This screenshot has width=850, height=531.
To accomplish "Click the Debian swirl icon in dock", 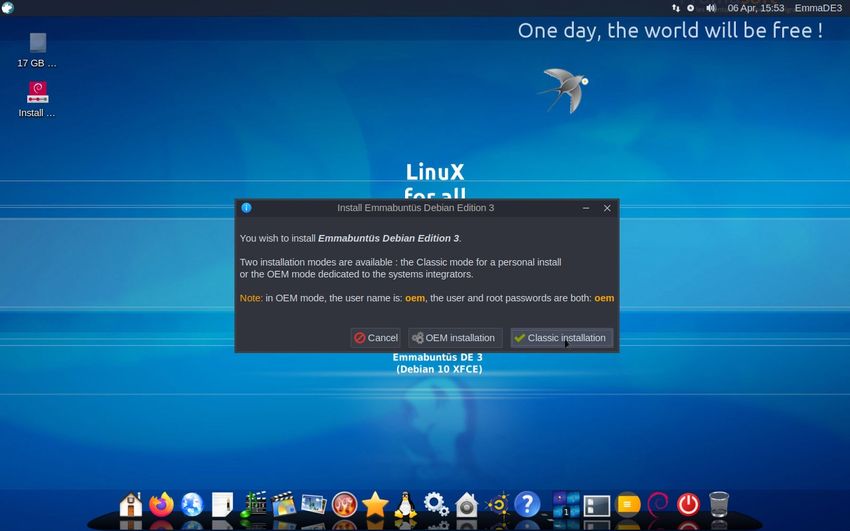I will pos(658,504).
